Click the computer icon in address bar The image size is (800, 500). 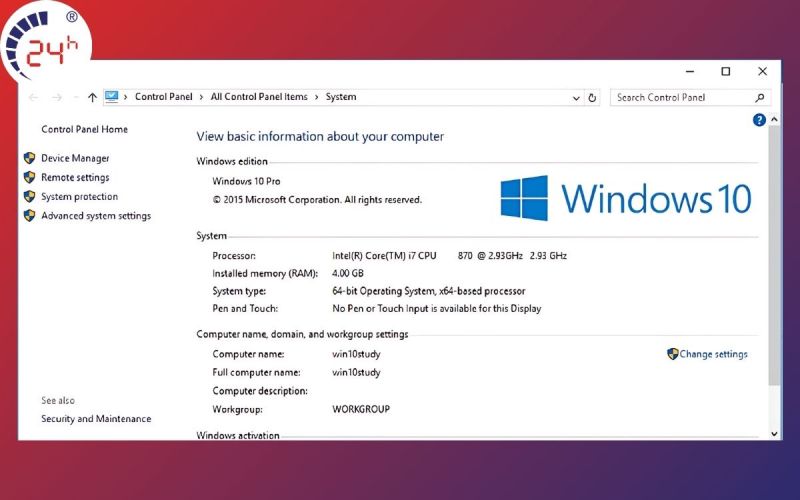pyautogui.click(x=112, y=96)
